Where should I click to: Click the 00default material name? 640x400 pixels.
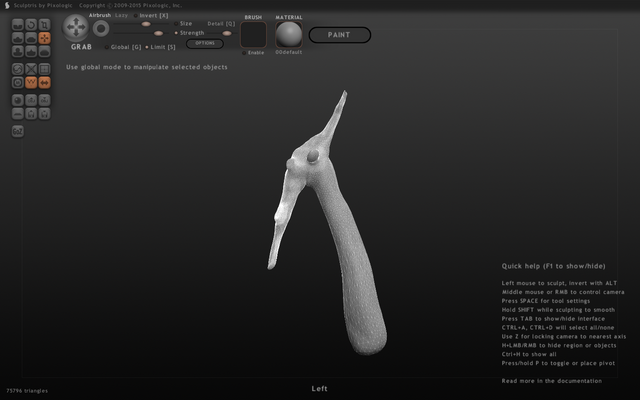[x=289, y=52]
